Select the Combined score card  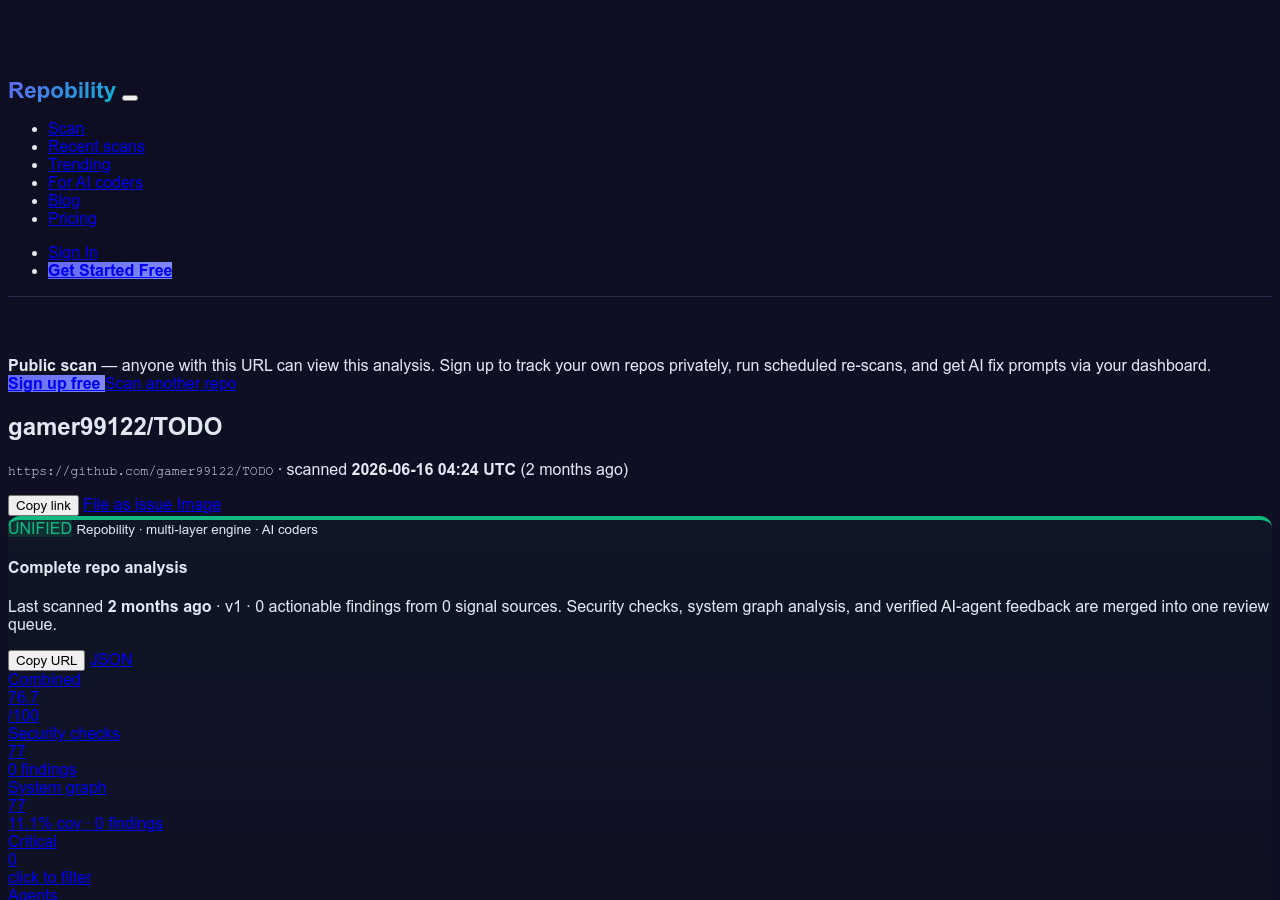point(44,697)
